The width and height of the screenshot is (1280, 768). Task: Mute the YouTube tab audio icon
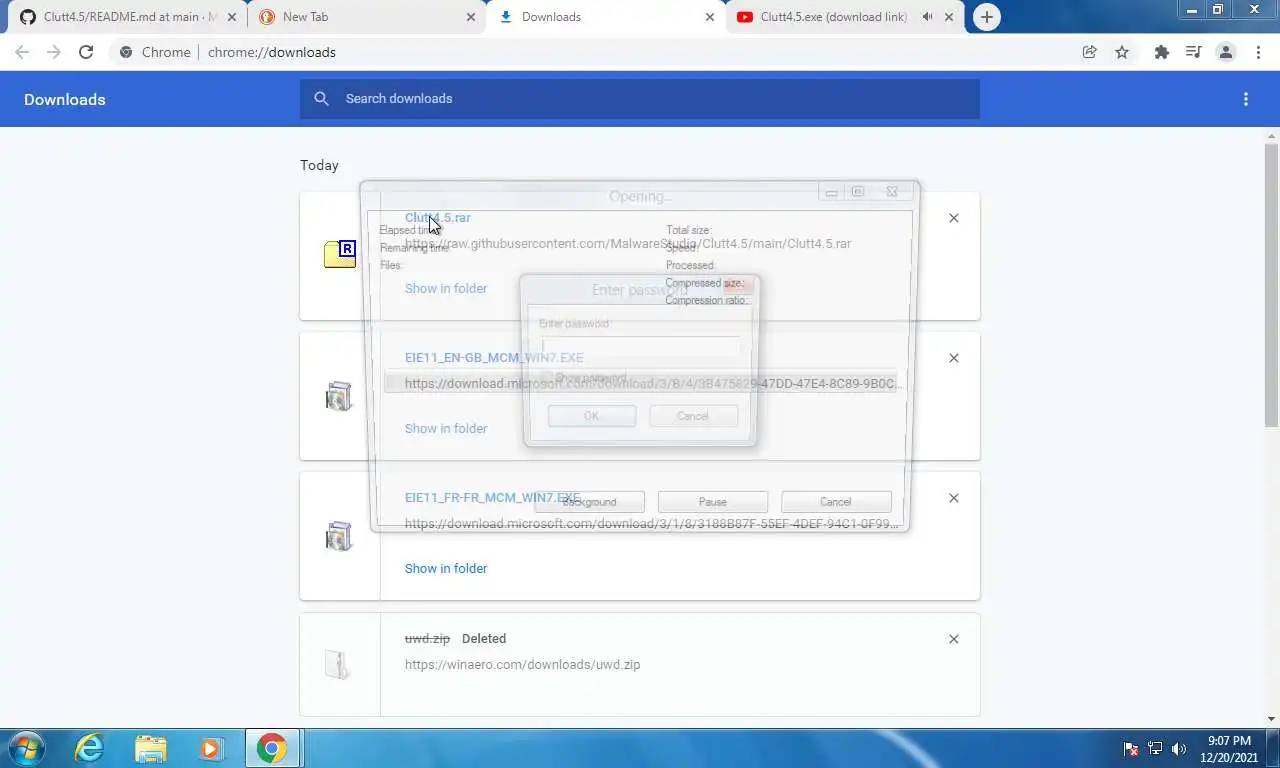coord(928,17)
